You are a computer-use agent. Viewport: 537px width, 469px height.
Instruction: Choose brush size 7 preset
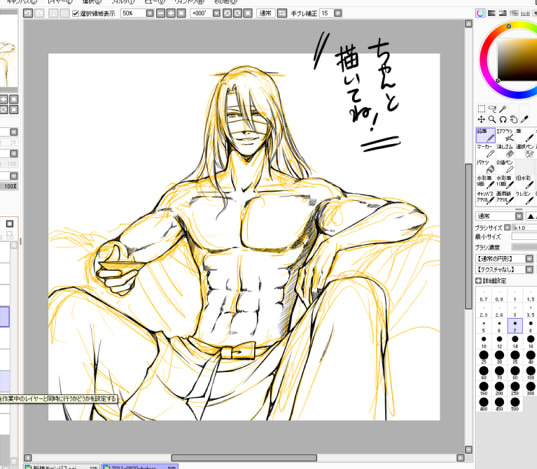(515, 325)
